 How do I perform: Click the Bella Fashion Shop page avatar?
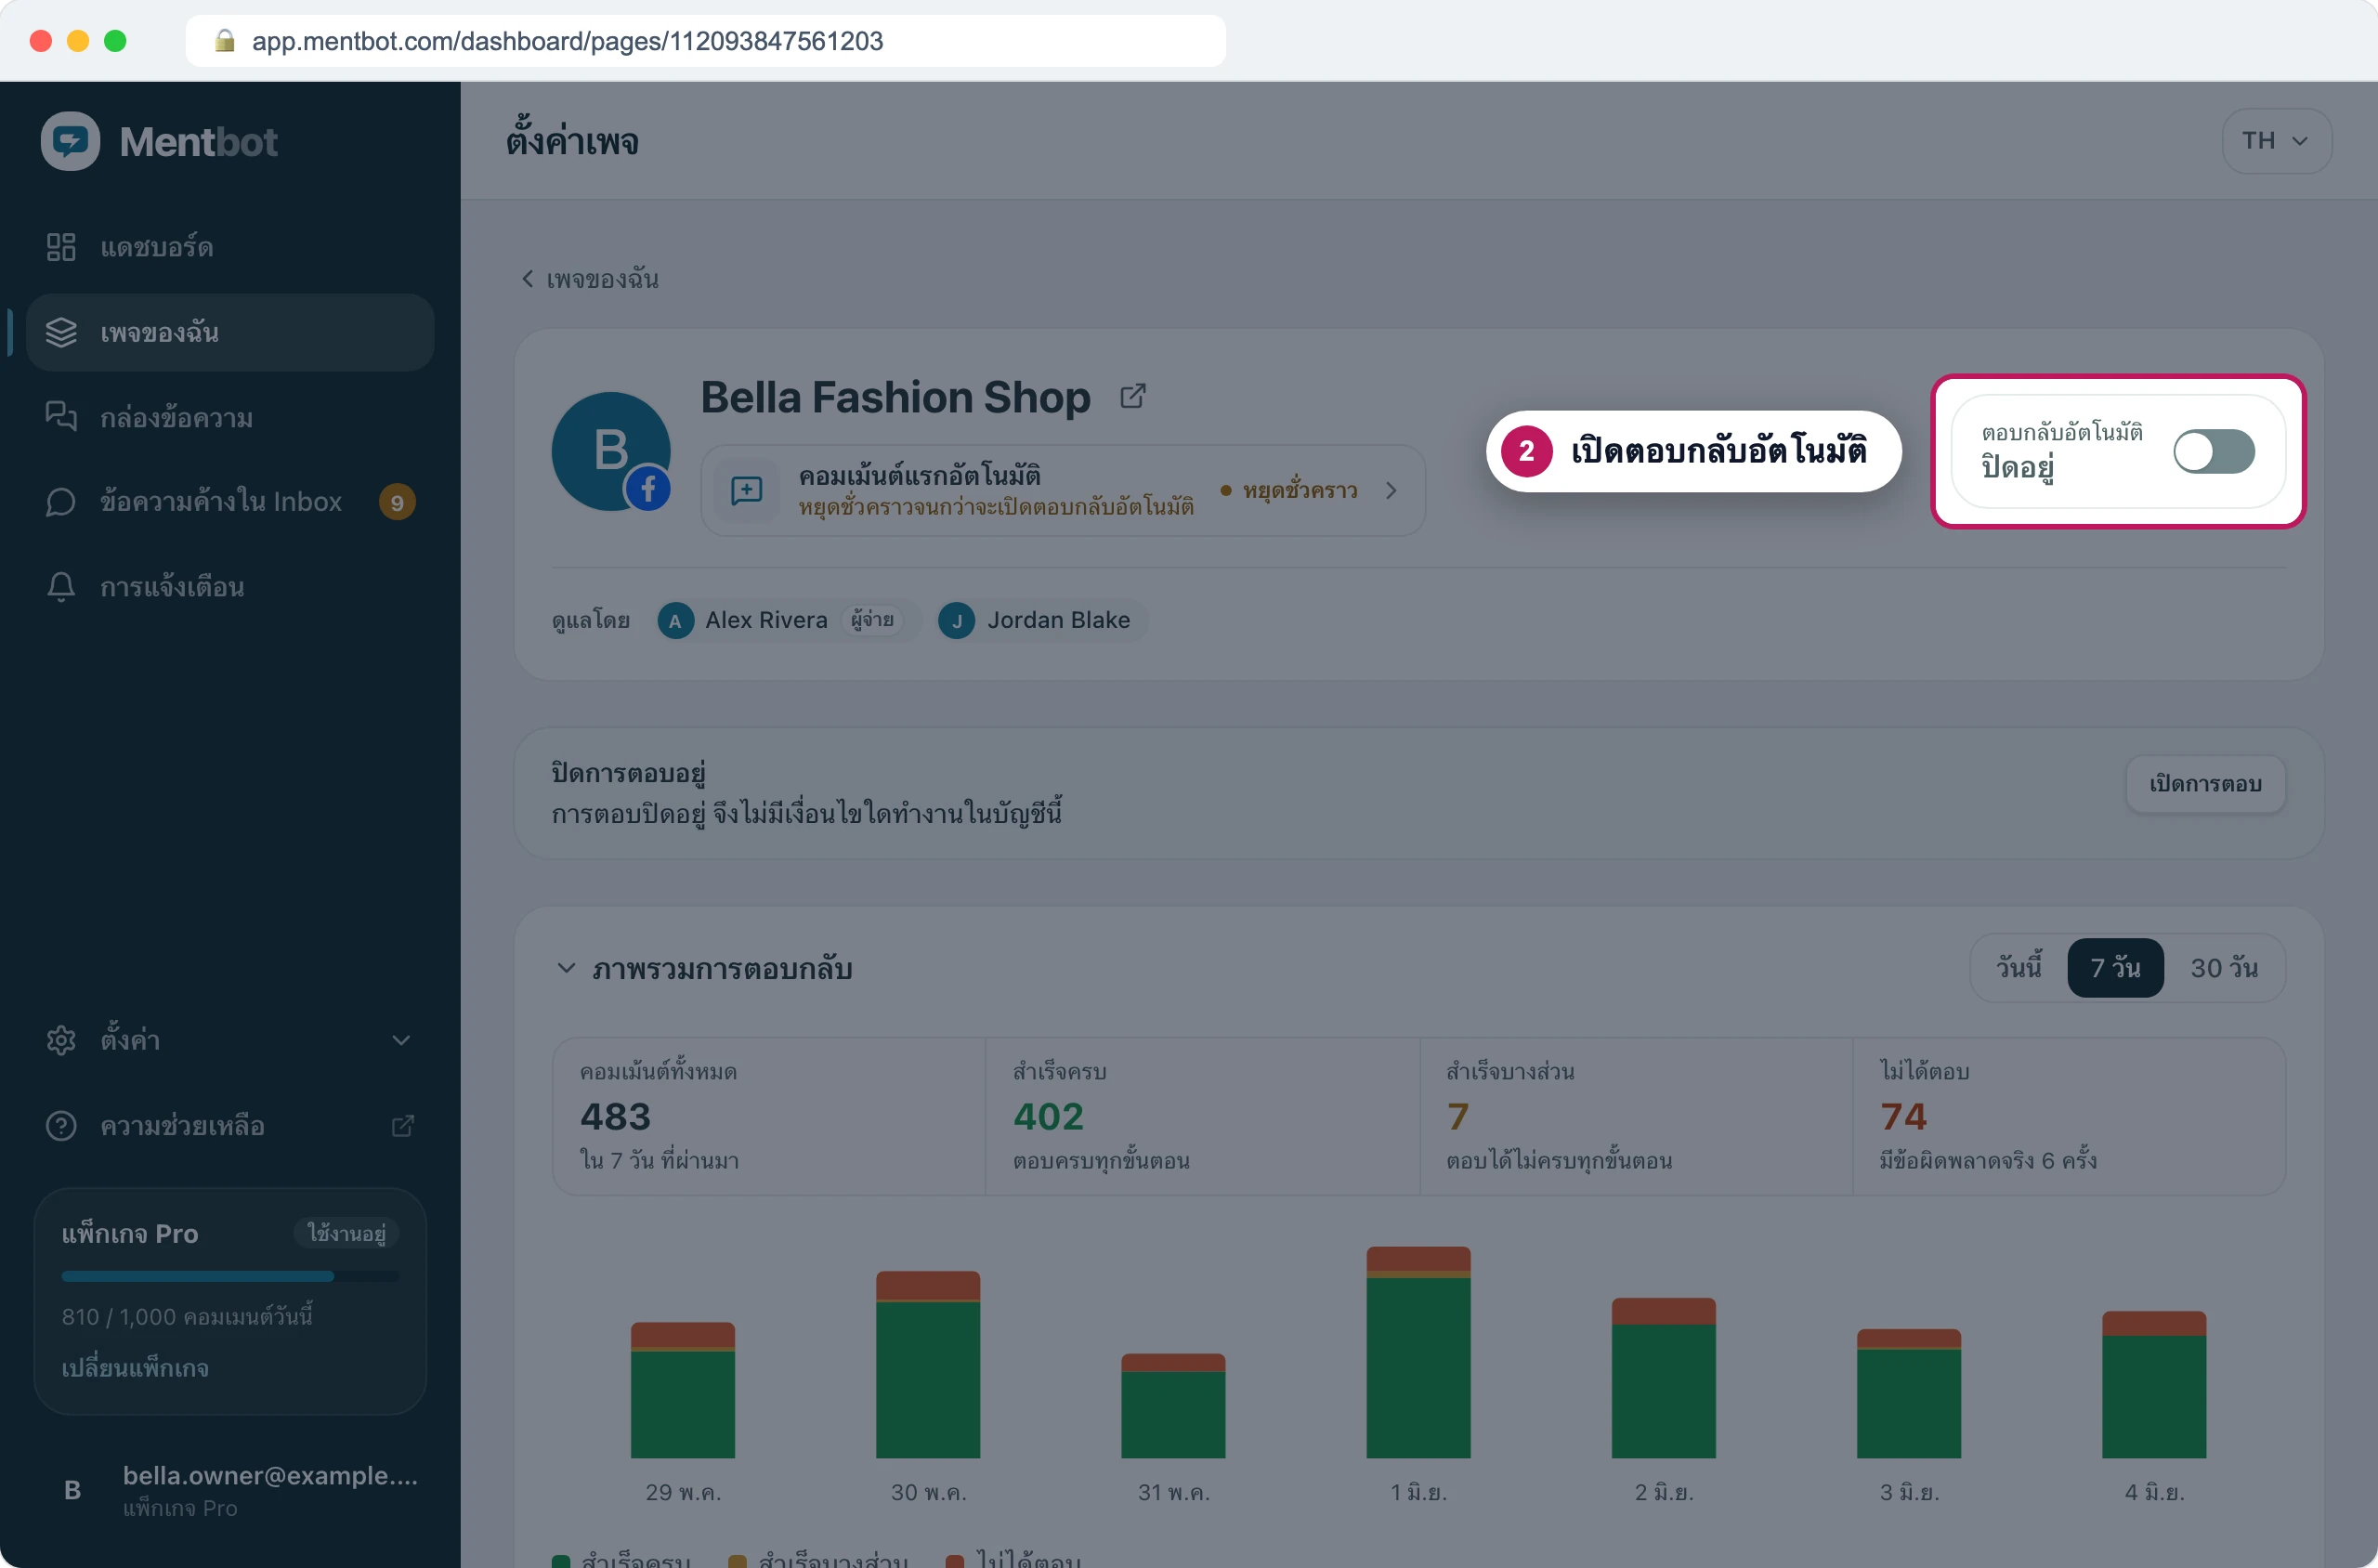click(611, 451)
